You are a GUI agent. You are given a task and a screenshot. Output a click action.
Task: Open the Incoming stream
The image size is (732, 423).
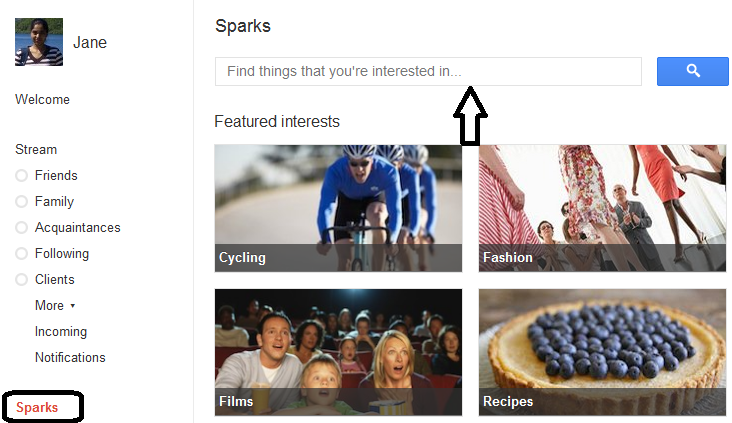(x=60, y=332)
